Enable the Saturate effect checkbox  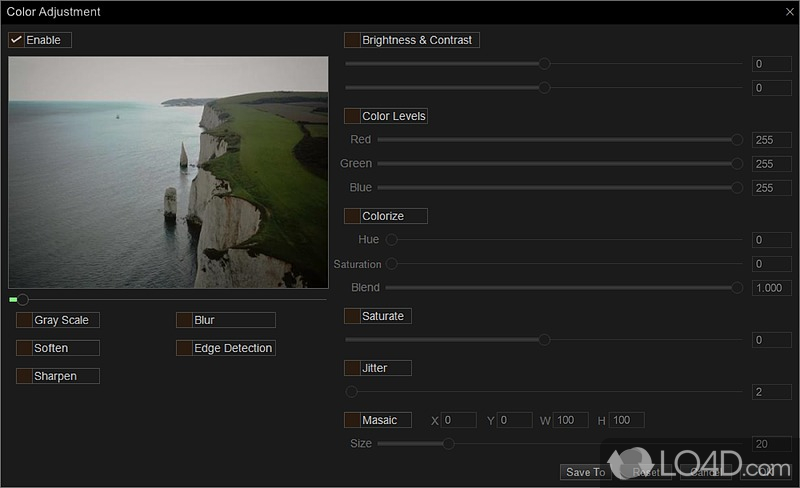click(x=352, y=316)
